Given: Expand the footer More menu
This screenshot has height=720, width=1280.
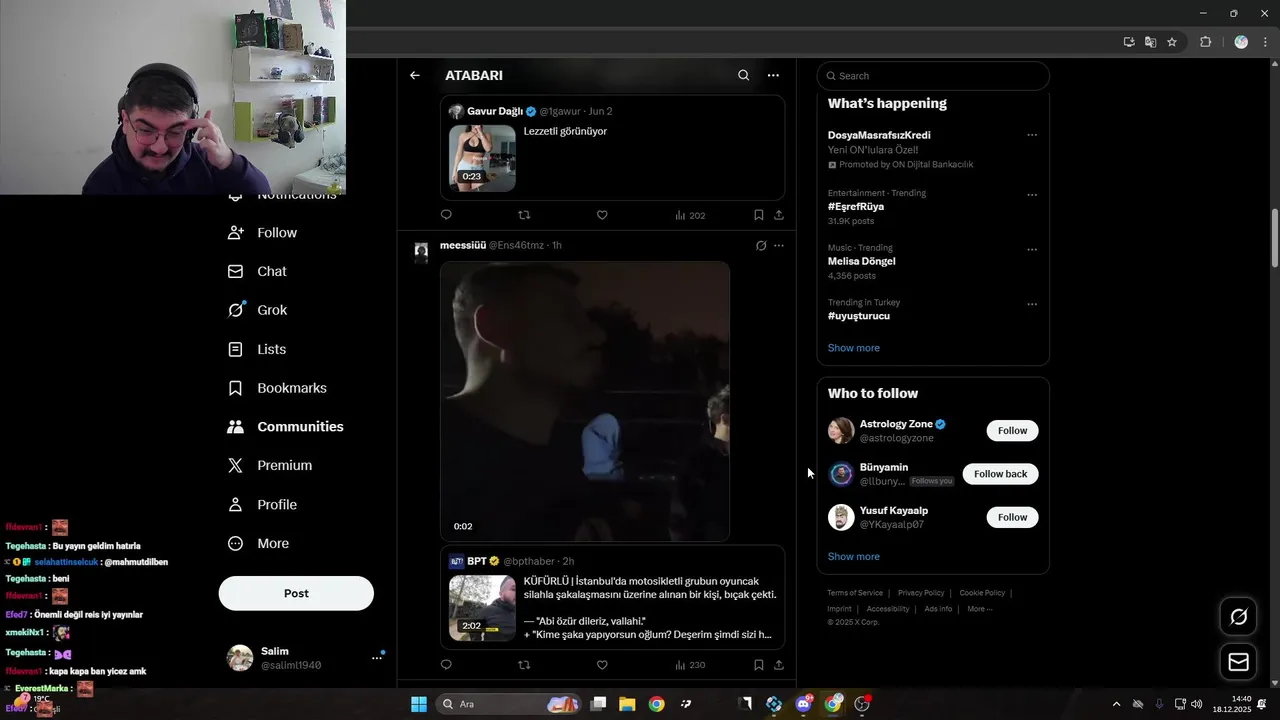Looking at the screenshot, I should (x=979, y=609).
